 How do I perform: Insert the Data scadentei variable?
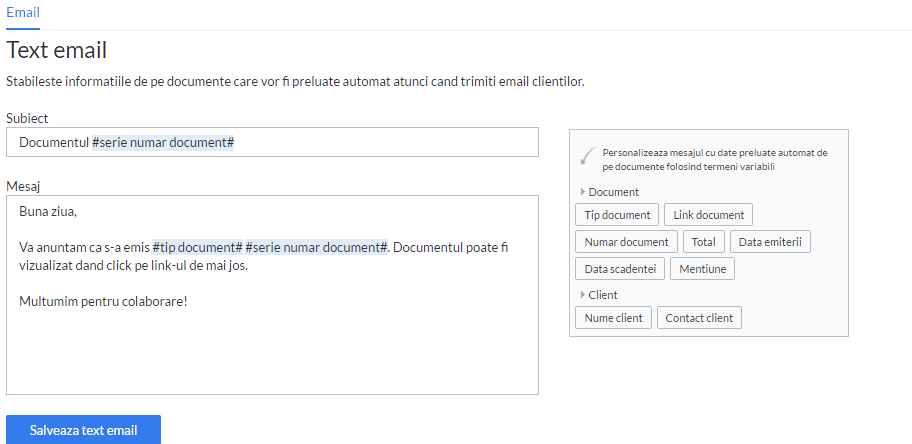pyautogui.click(x=620, y=269)
